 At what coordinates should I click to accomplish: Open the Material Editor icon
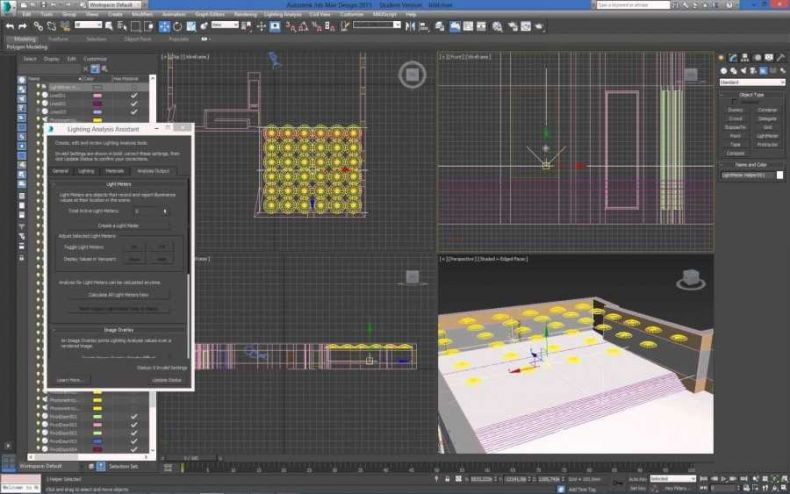click(498, 26)
